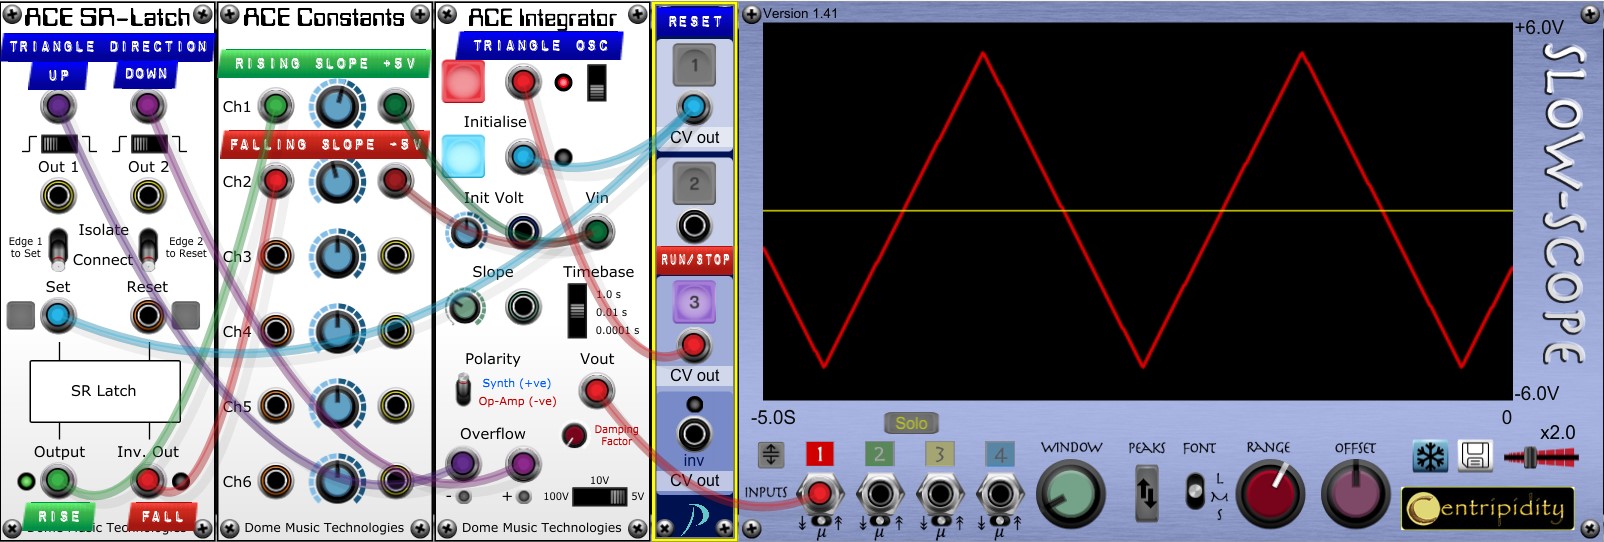Click the Ch4 output jack on Constants

[396, 331]
